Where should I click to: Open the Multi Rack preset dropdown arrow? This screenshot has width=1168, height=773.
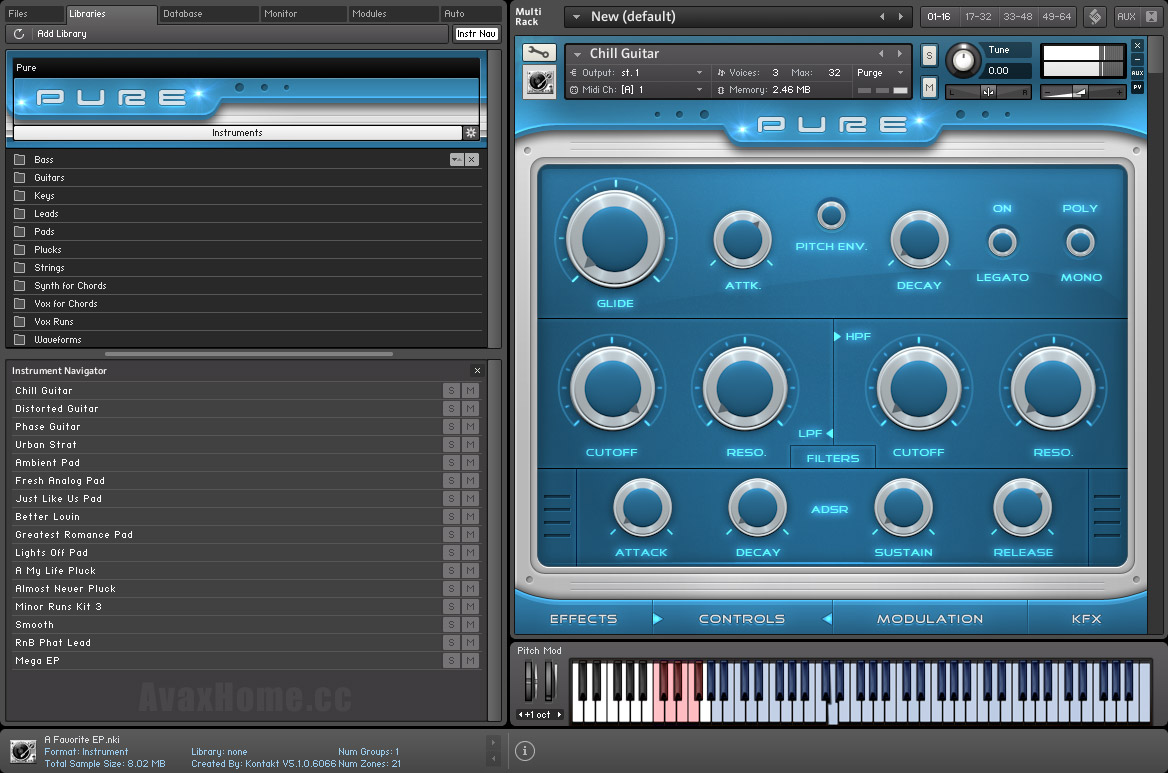[577, 16]
